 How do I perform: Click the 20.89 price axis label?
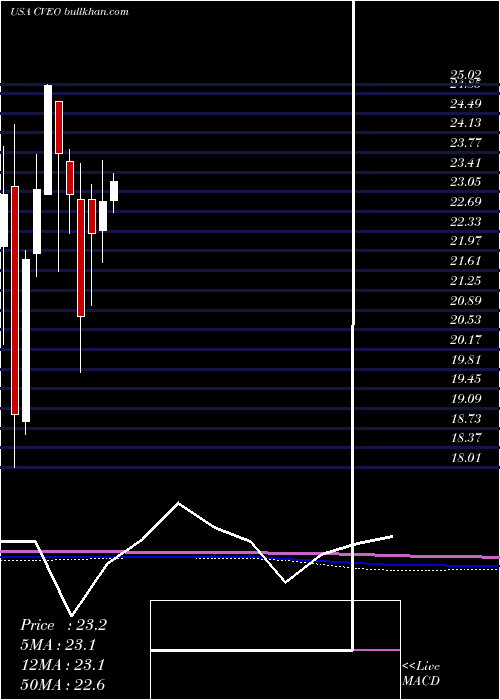click(466, 300)
